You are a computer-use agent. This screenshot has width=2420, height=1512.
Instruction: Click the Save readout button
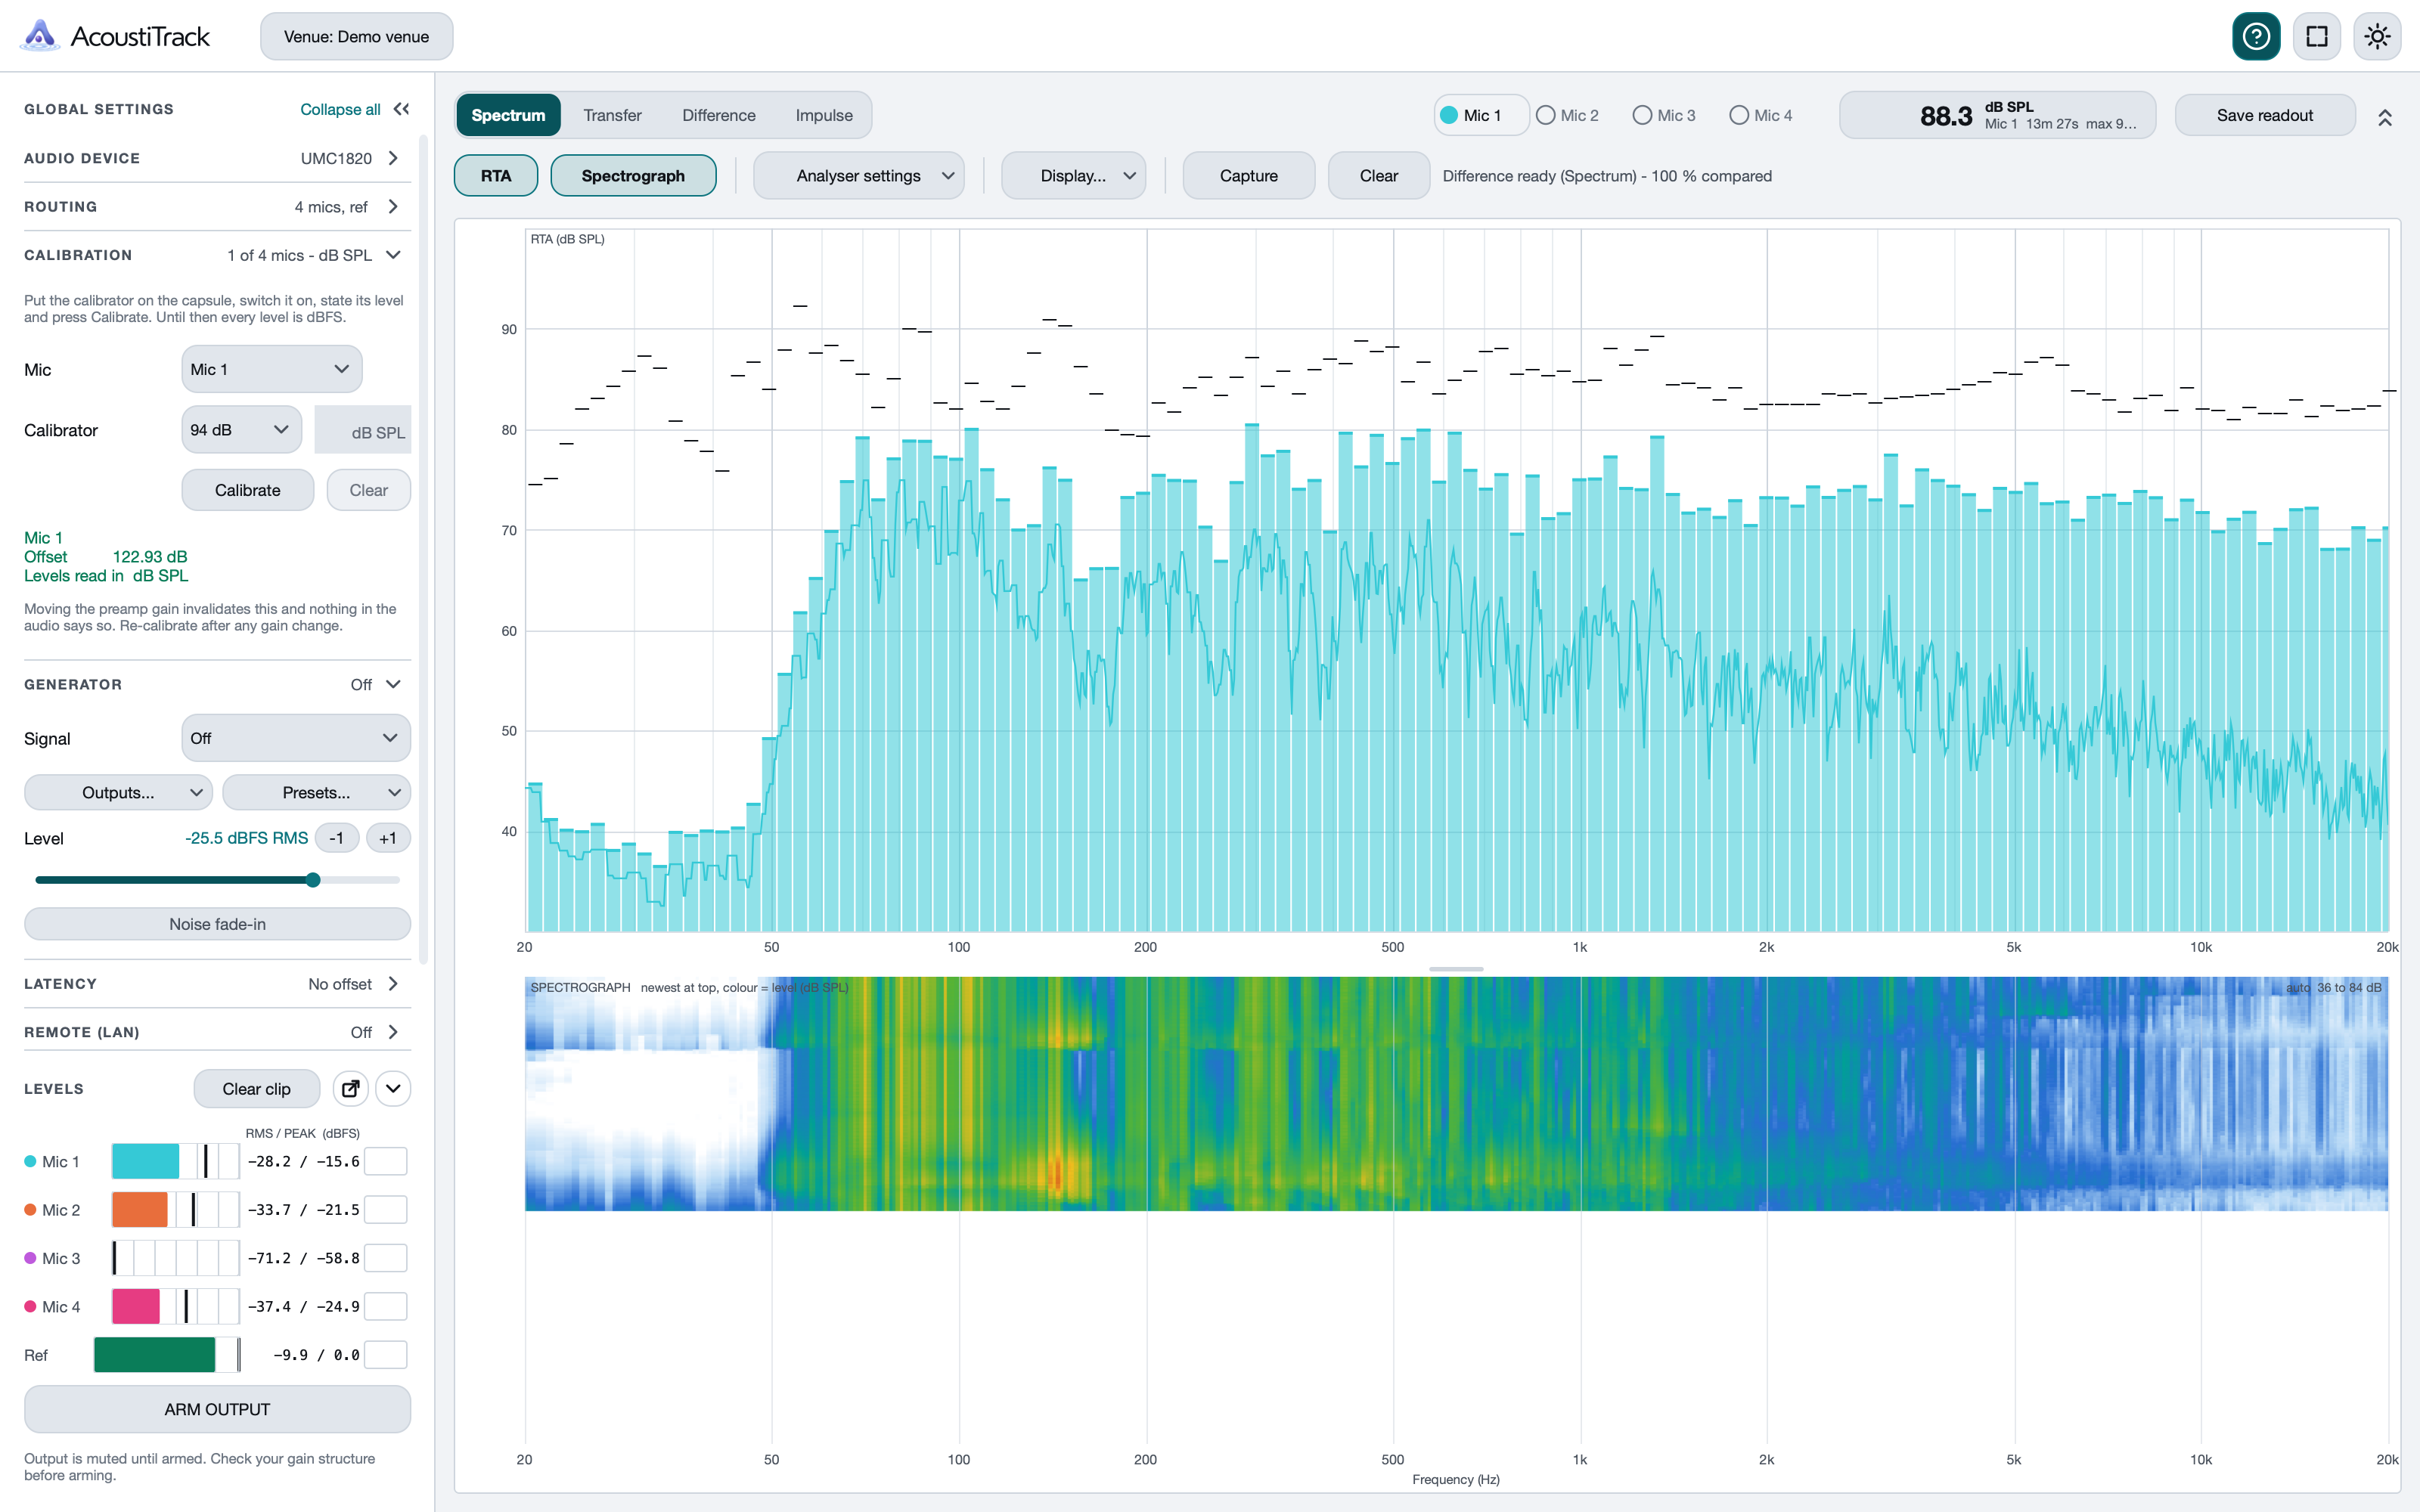[2265, 115]
